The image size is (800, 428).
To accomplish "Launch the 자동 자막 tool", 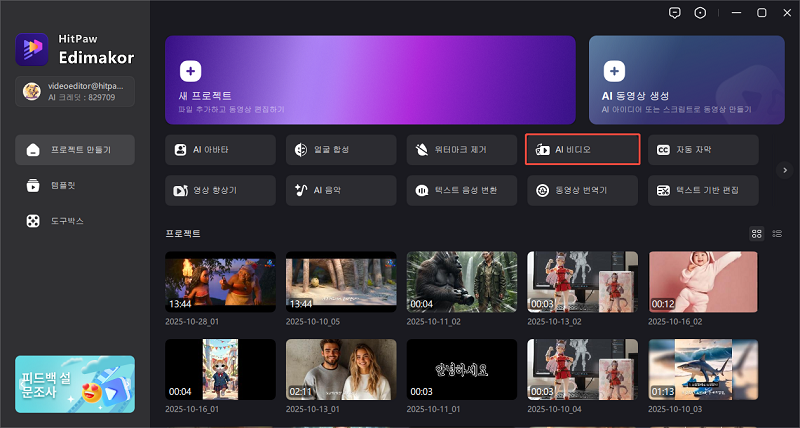I will [x=703, y=149].
